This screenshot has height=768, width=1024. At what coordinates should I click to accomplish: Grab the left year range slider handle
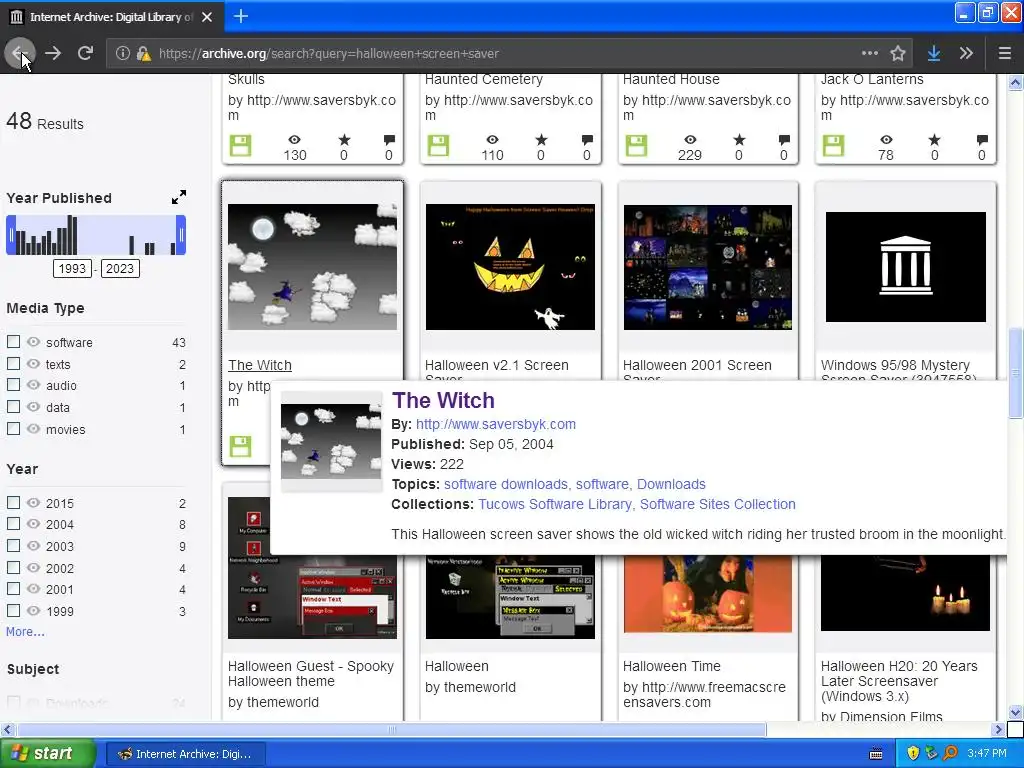[11, 234]
